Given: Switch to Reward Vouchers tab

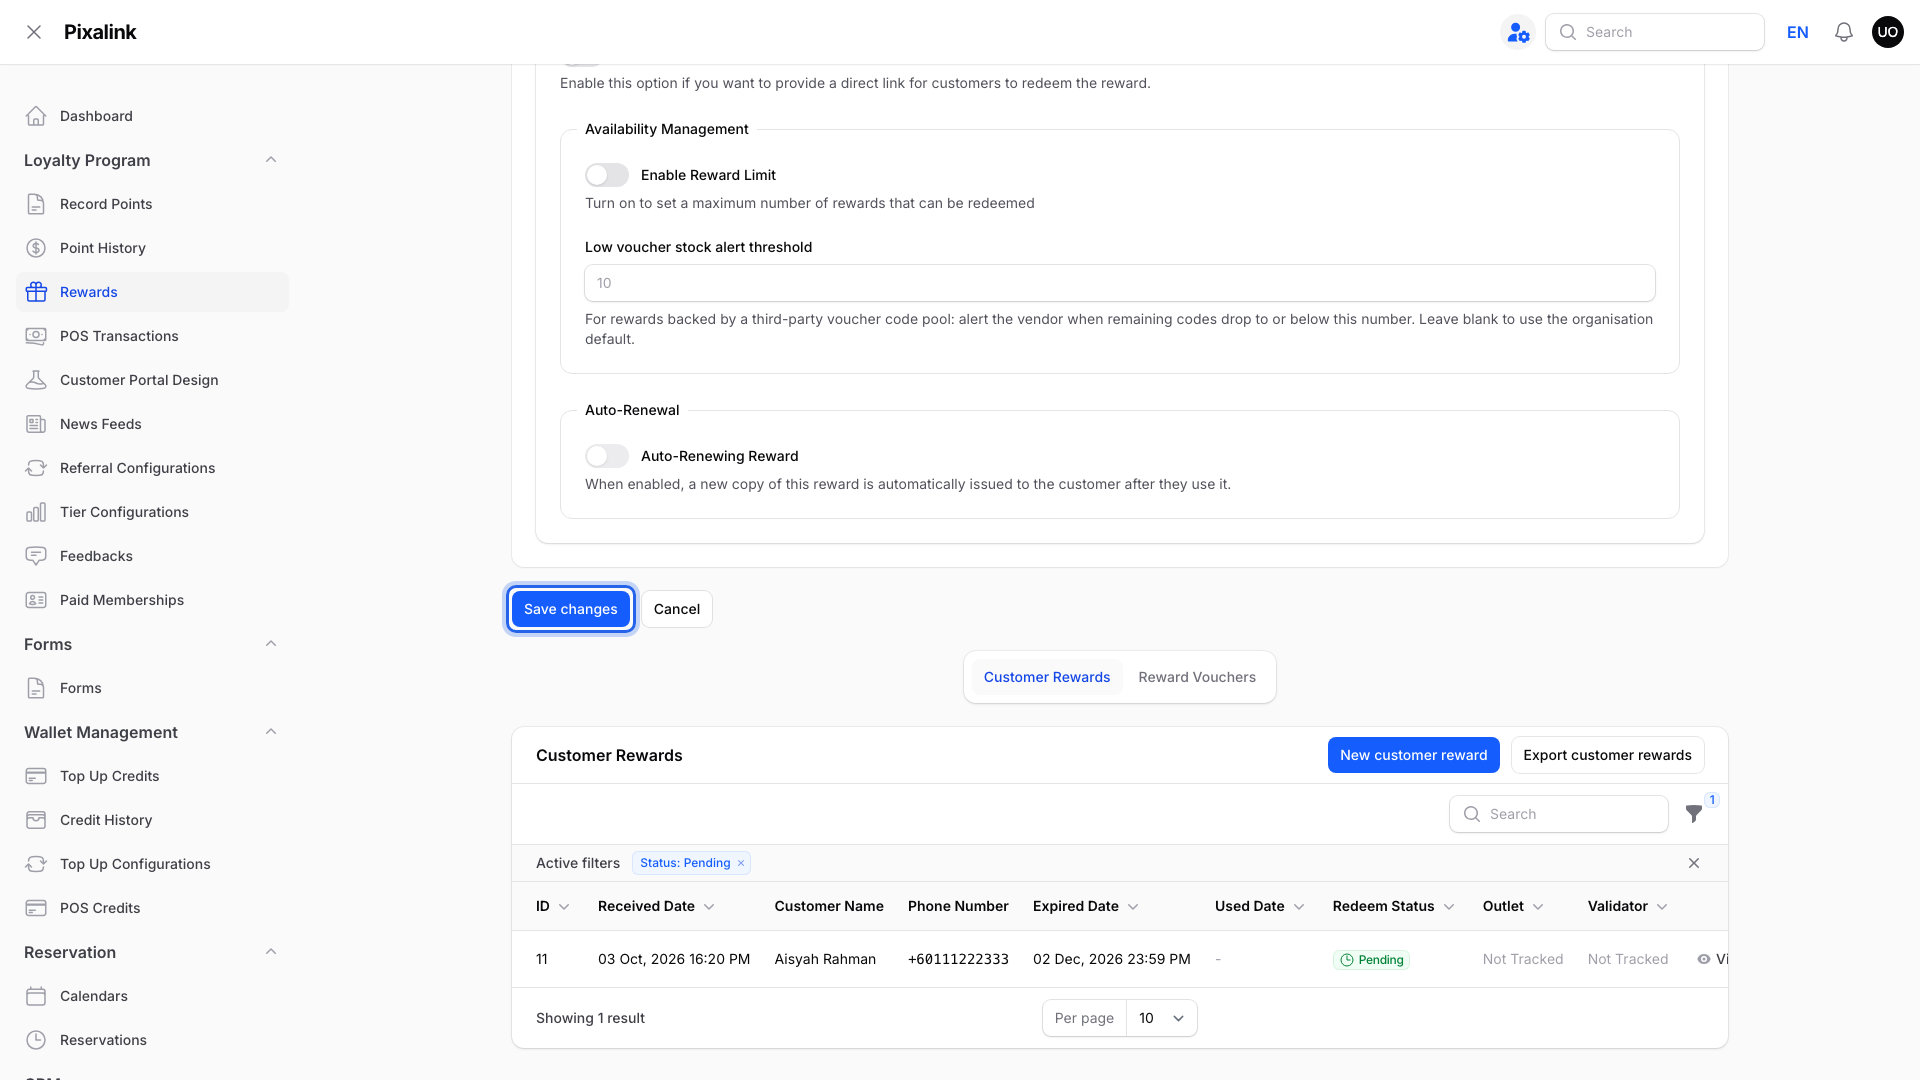Looking at the screenshot, I should coord(1197,677).
